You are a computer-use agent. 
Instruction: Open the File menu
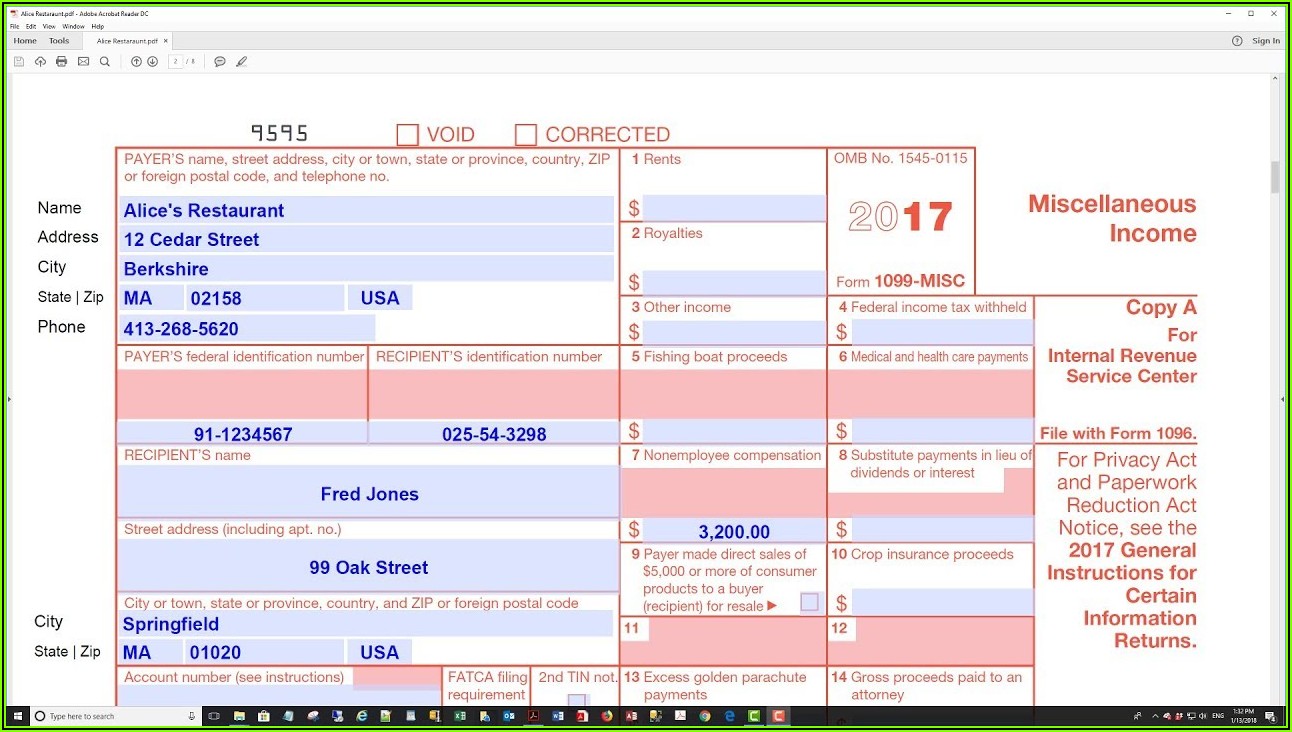[x=15, y=26]
